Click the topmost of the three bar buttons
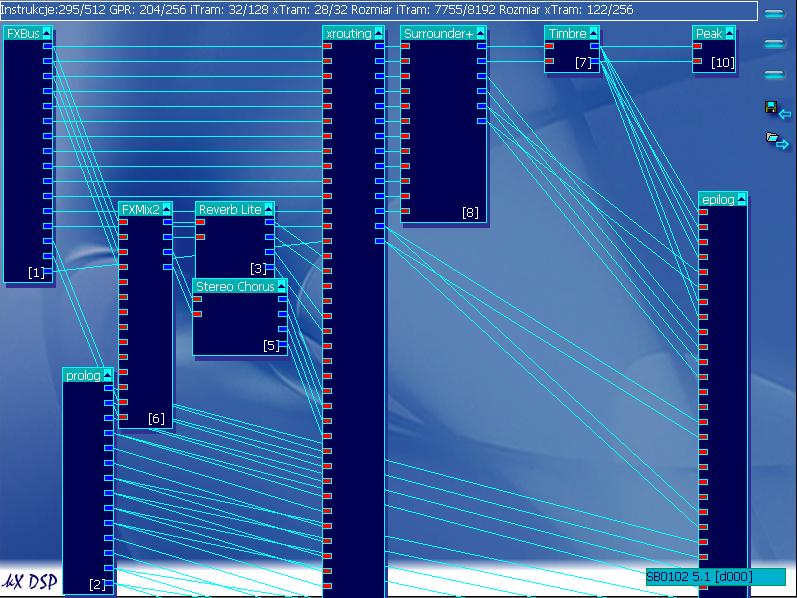This screenshot has height=598, width=797. coord(774,14)
